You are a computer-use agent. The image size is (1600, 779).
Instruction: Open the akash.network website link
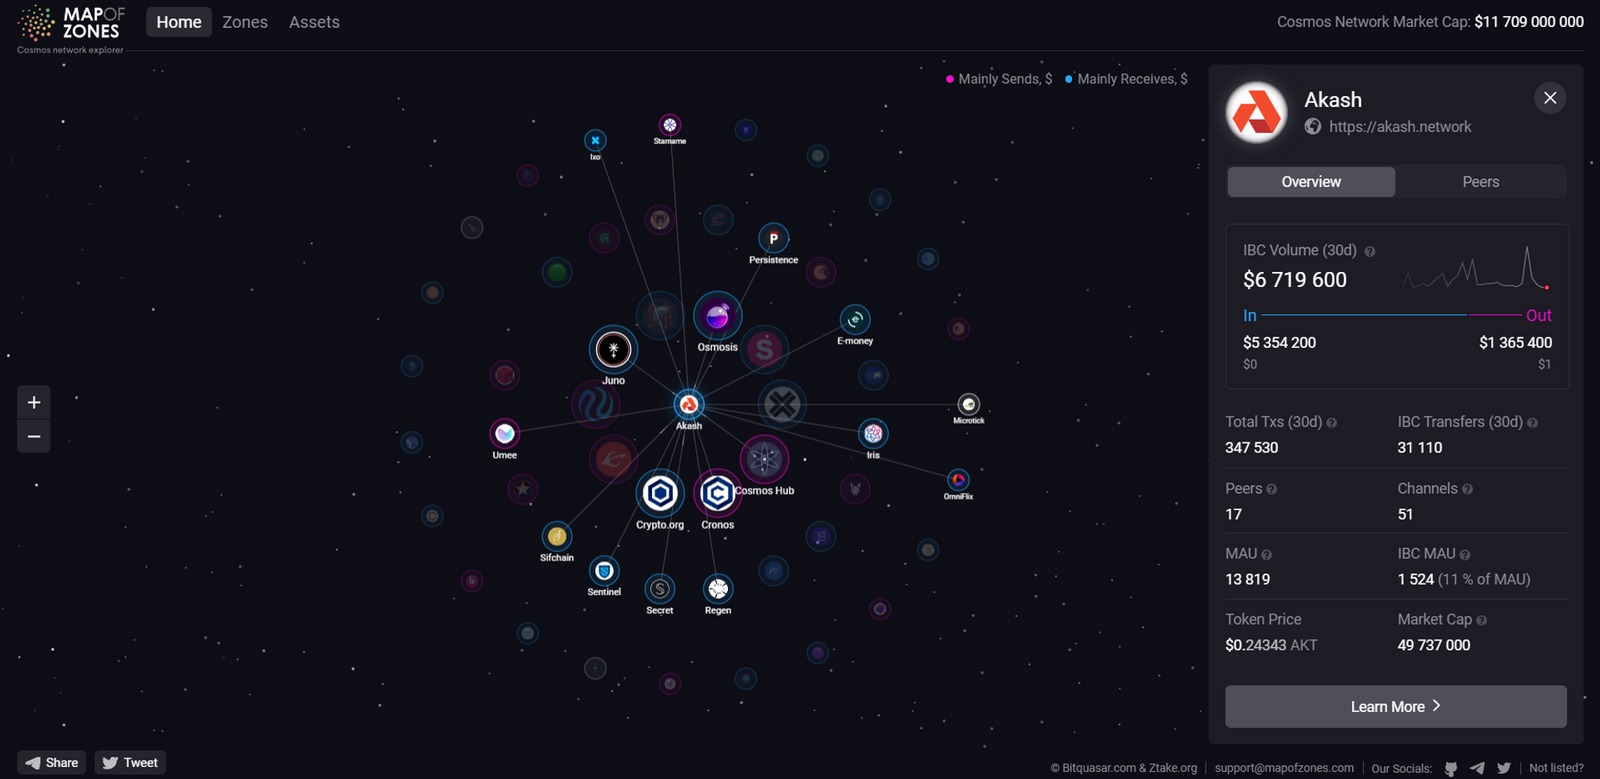coord(1399,127)
